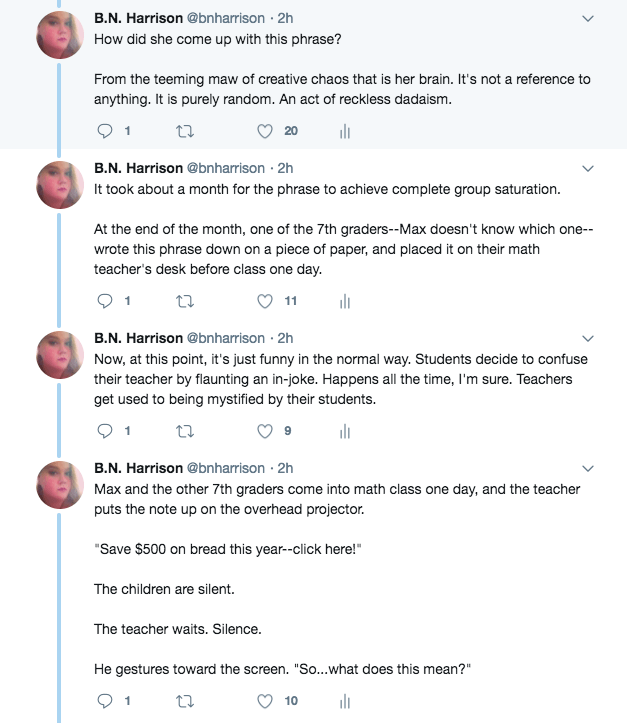Expand the menu caret on the 'group saturation' tweet
627x723 pixels.
tap(588, 168)
